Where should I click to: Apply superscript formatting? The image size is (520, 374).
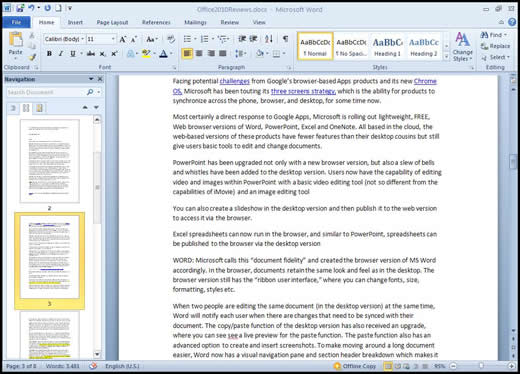pos(114,54)
